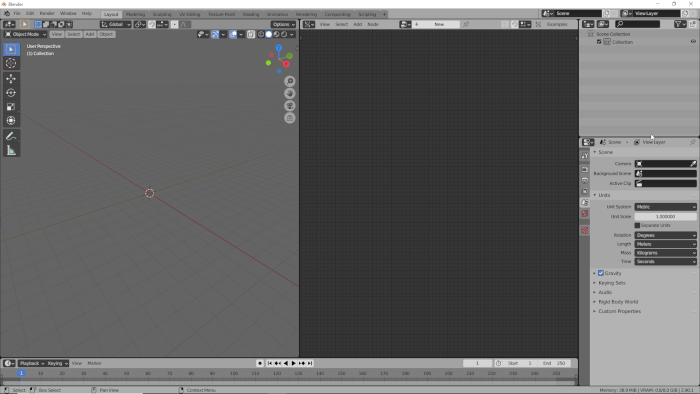
Task: Activate the Rotate tool
Action: [11, 93]
